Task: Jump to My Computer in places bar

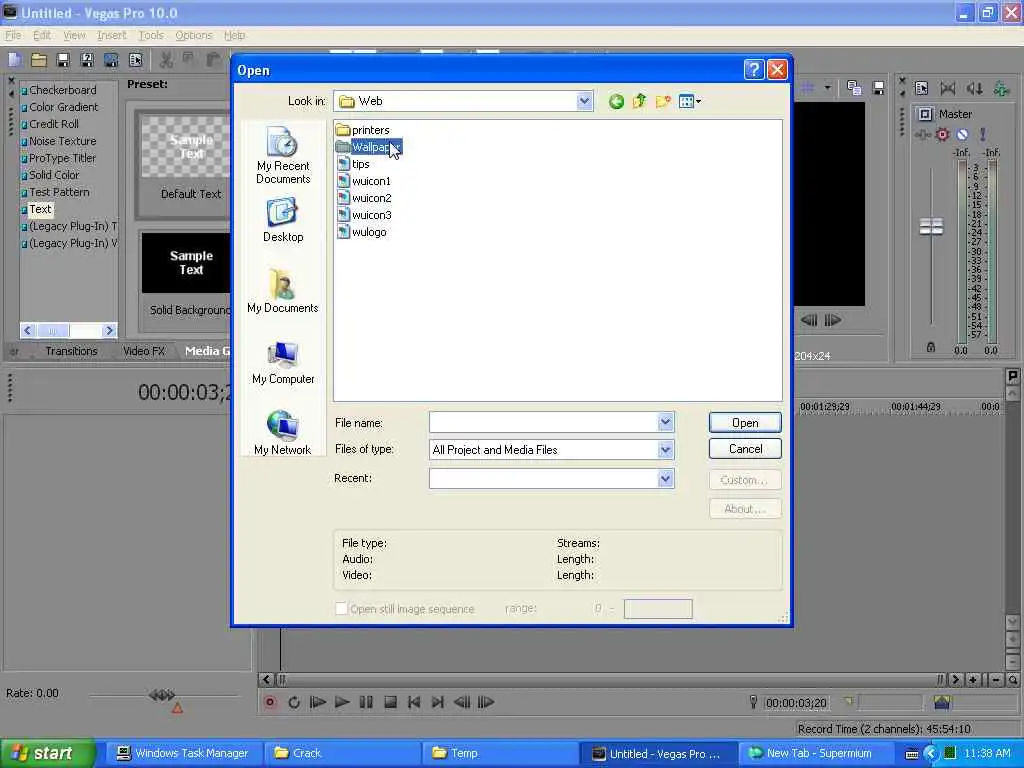Action: [283, 362]
